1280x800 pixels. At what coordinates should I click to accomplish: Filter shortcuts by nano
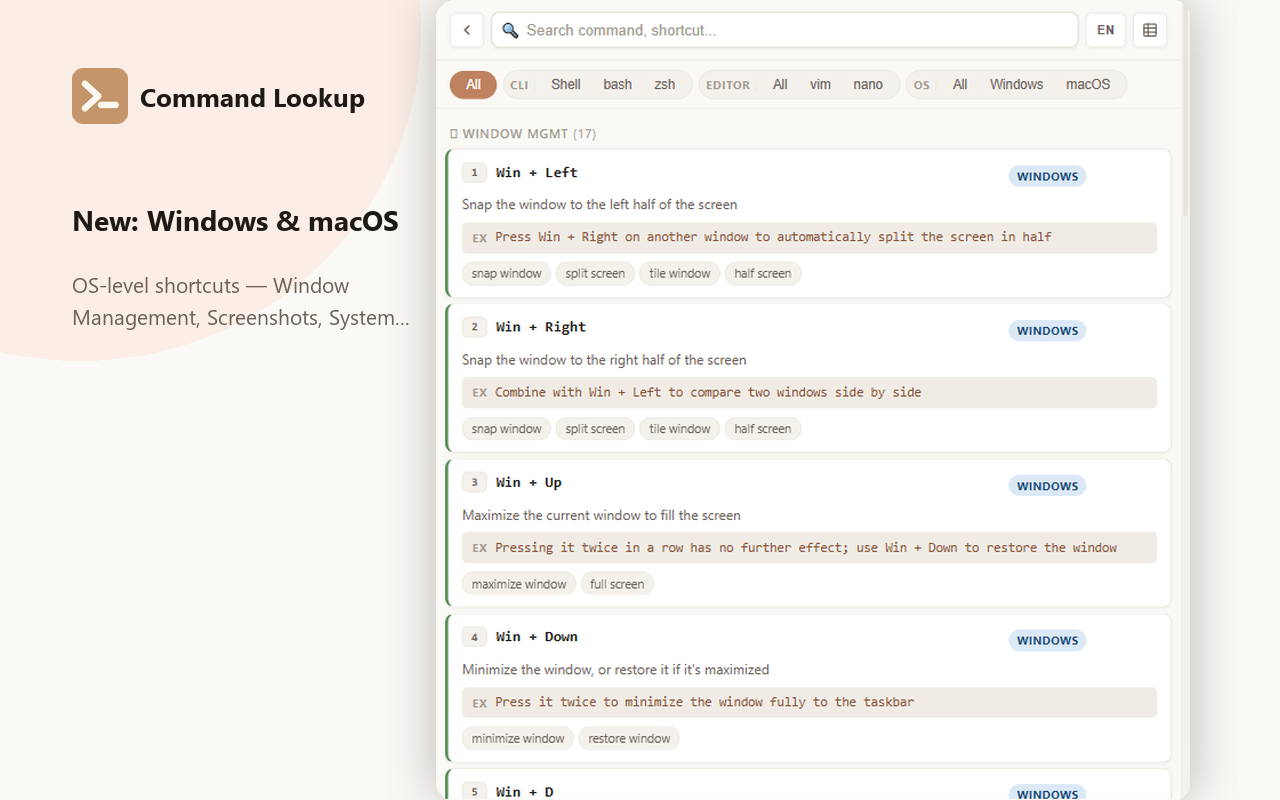click(x=868, y=85)
